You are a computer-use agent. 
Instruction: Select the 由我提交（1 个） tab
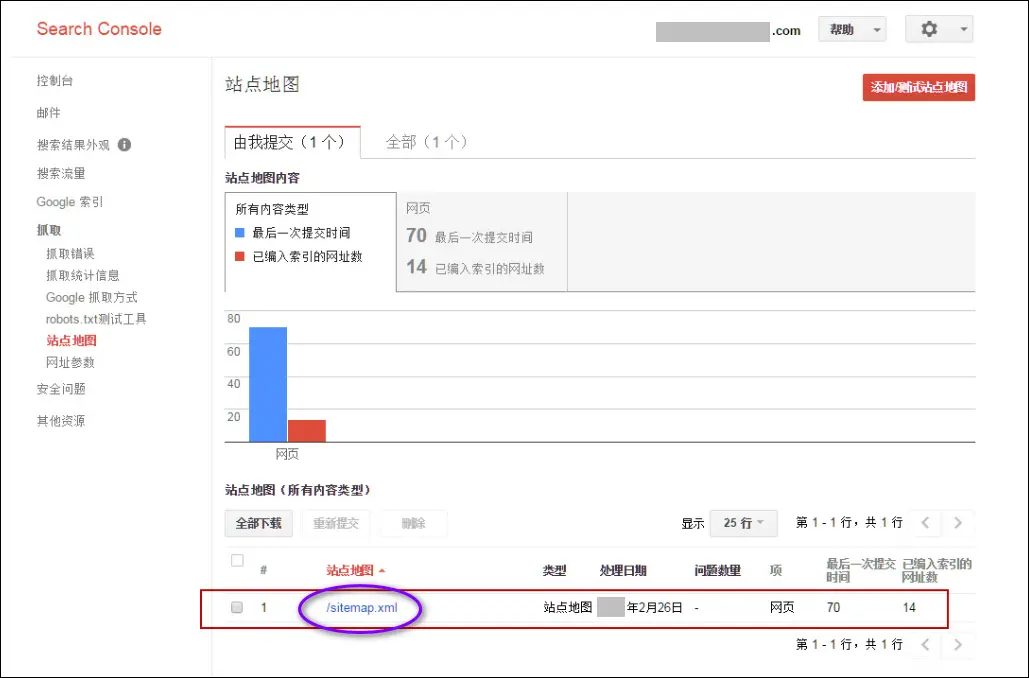point(291,142)
